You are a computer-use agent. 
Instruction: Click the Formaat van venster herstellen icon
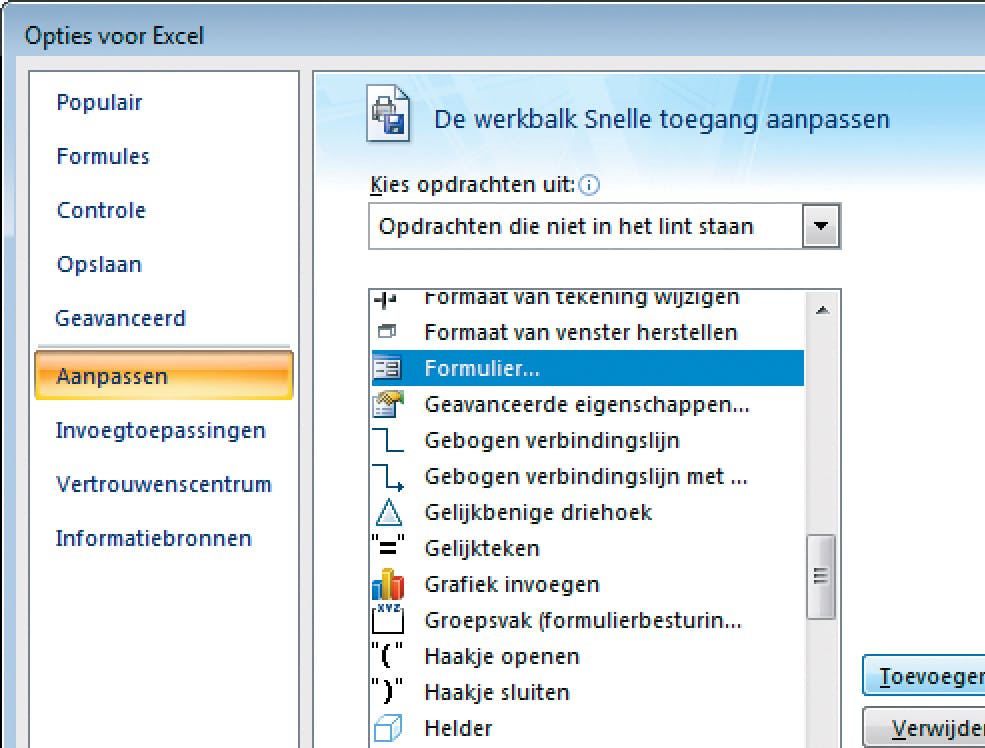pyautogui.click(x=386, y=332)
